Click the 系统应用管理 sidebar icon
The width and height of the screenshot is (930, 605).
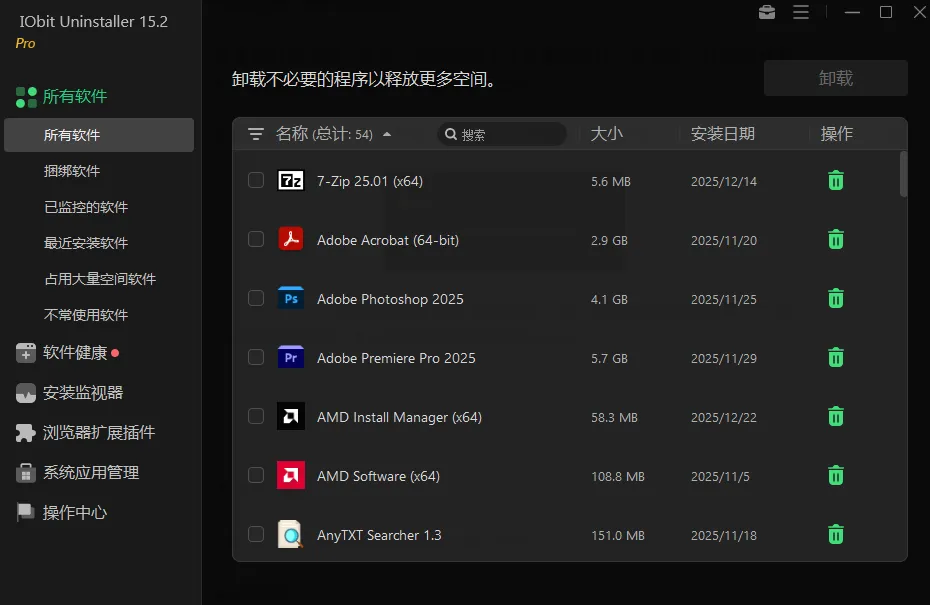(26, 473)
